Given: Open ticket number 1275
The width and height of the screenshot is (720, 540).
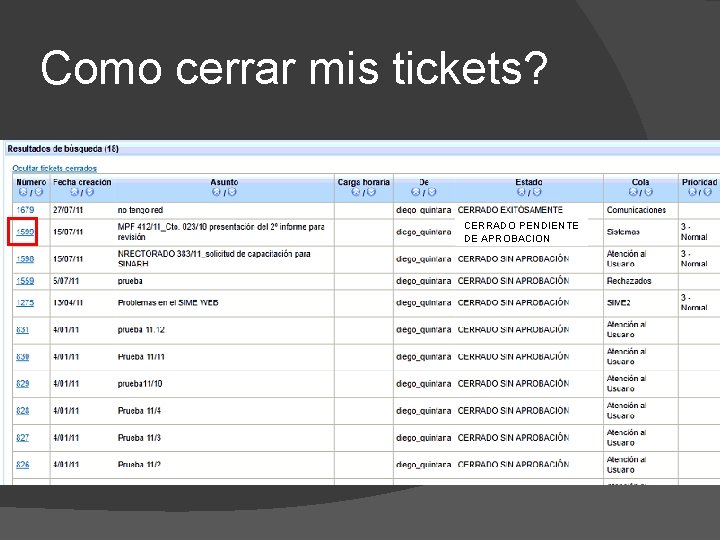Looking at the screenshot, I should 25,303.
